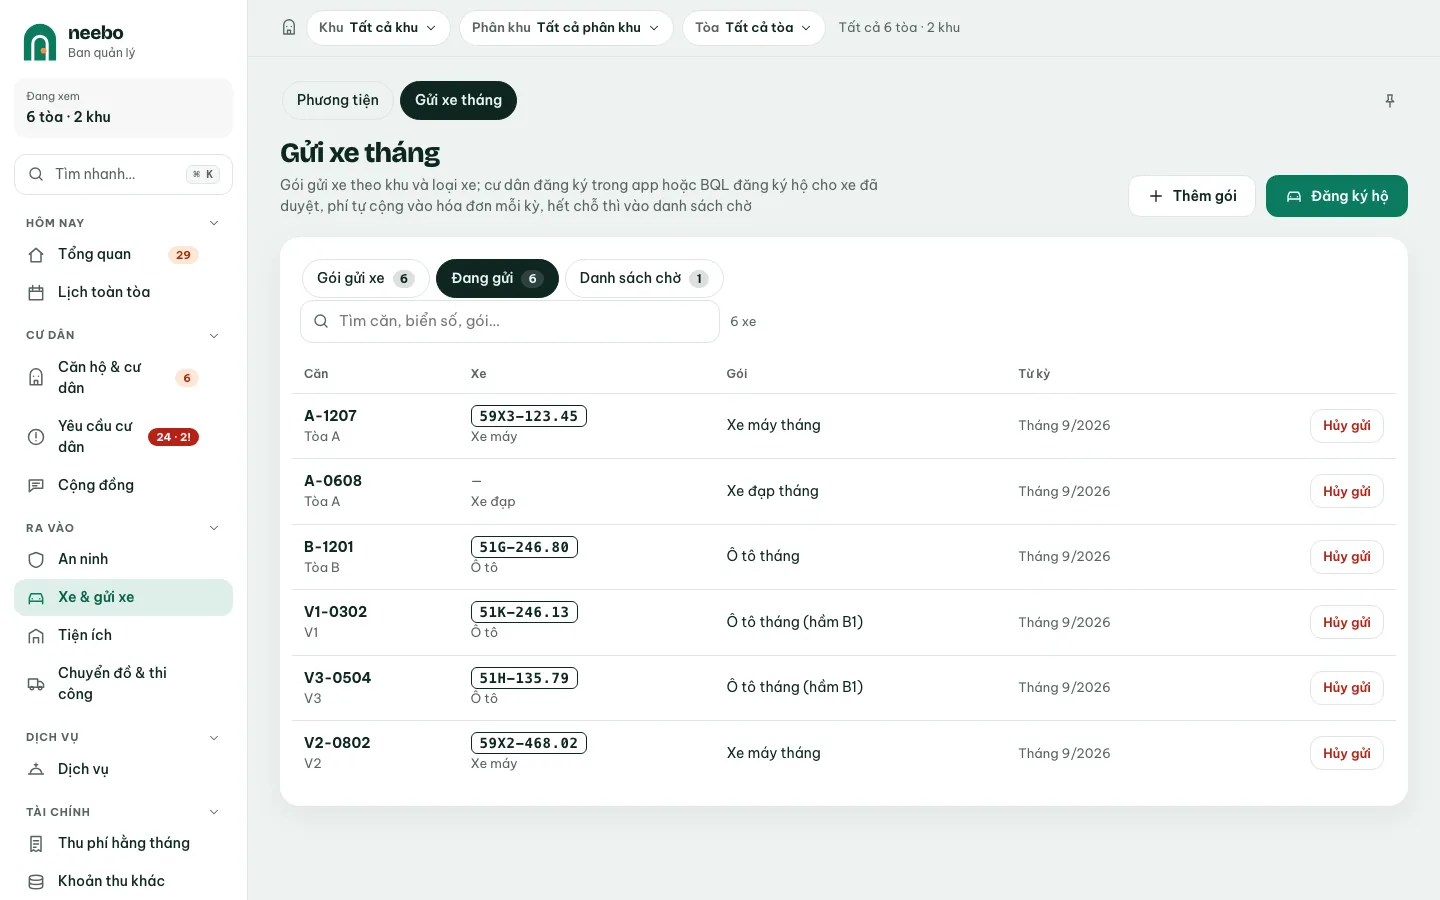Image resolution: width=1440 pixels, height=900 pixels.
Task: Open Cộng đồng chat icon
Action: pyautogui.click(x=36, y=486)
